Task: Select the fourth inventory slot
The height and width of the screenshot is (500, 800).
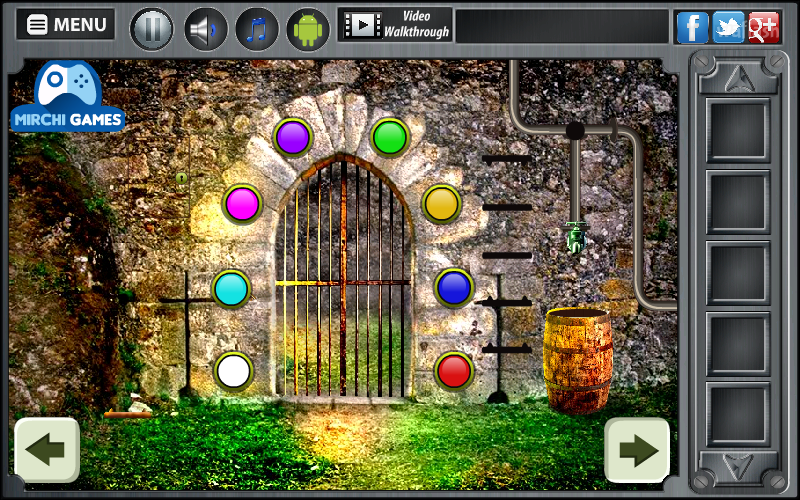Action: point(738,344)
